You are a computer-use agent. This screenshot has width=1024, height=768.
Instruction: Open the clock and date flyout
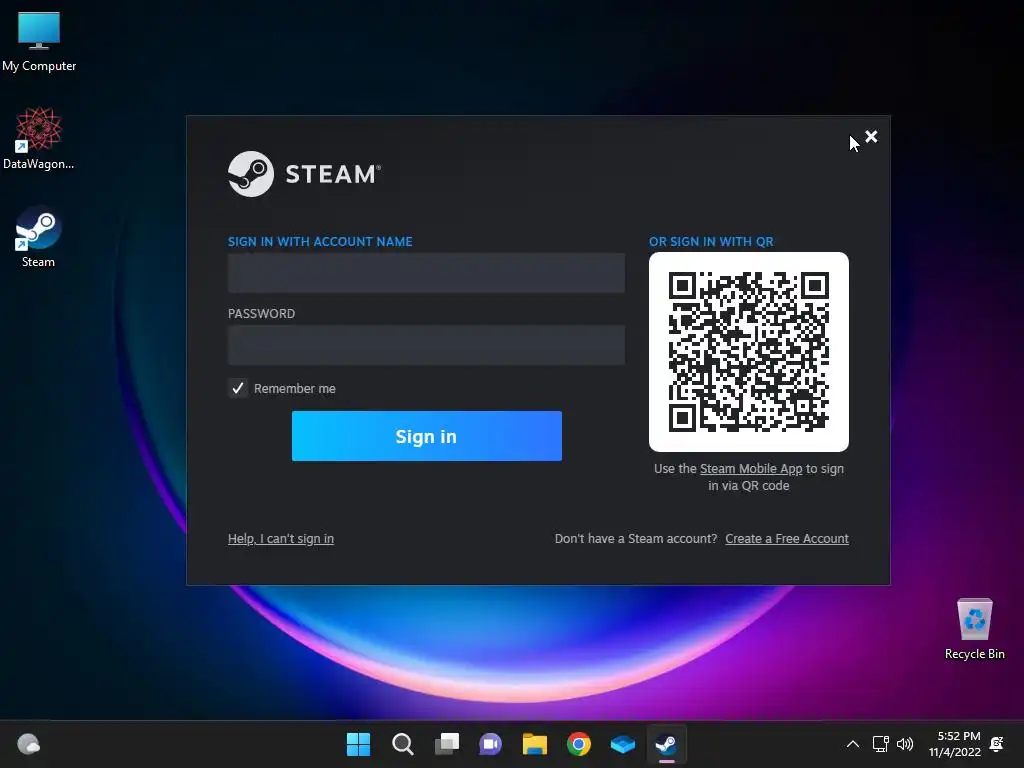pyautogui.click(x=955, y=744)
